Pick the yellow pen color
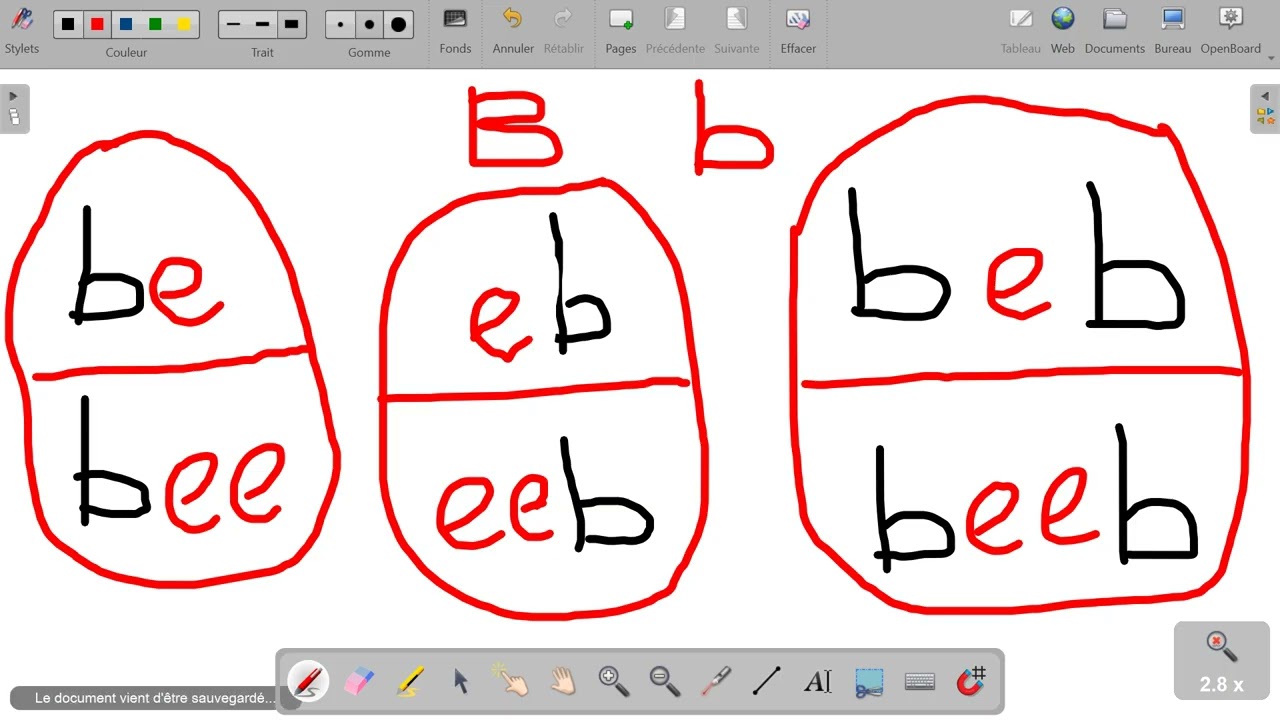This screenshot has width=1280, height=720. pyautogui.click(x=184, y=24)
